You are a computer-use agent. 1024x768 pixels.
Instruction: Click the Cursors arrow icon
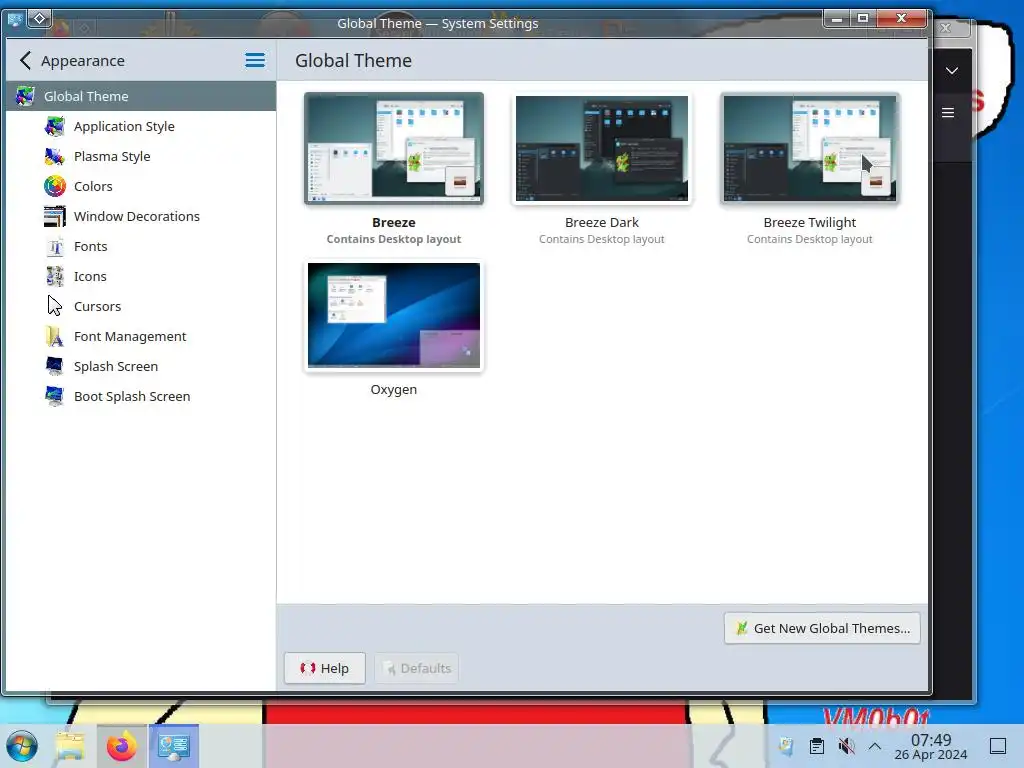(x=55, y=306)
